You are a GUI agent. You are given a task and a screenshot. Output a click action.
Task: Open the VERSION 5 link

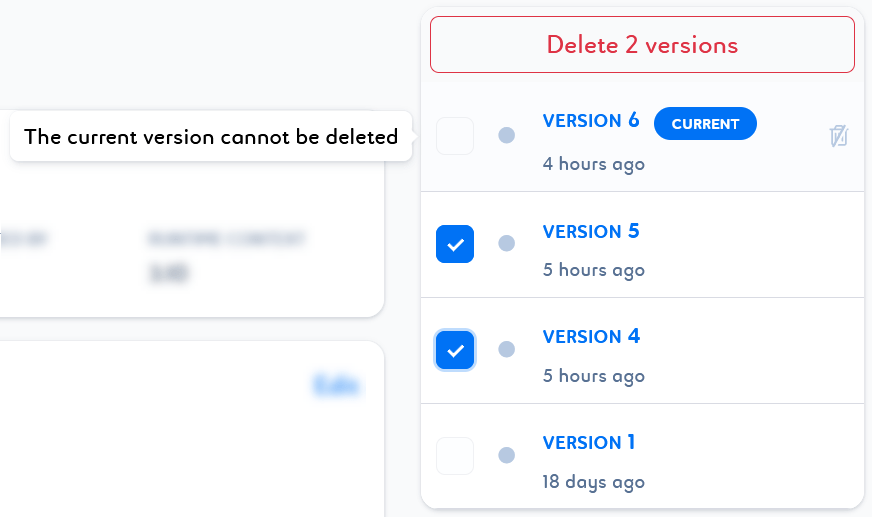click(x=591, y=231)
